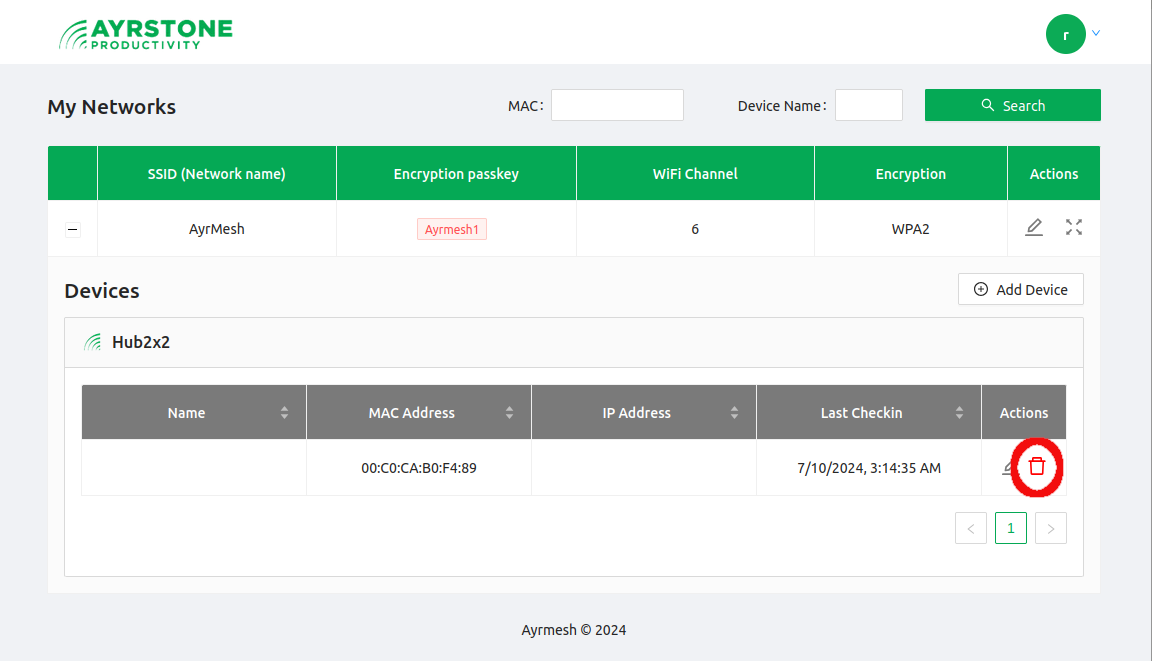Focus the MAC search field
Viewport: 1152px width, 661px height.
[x=617, y=105]
